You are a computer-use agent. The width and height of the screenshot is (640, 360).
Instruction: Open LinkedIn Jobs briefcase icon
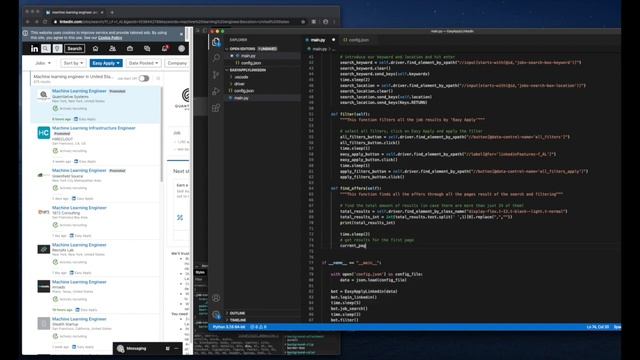pyautogui.click(x=130, y=49)
